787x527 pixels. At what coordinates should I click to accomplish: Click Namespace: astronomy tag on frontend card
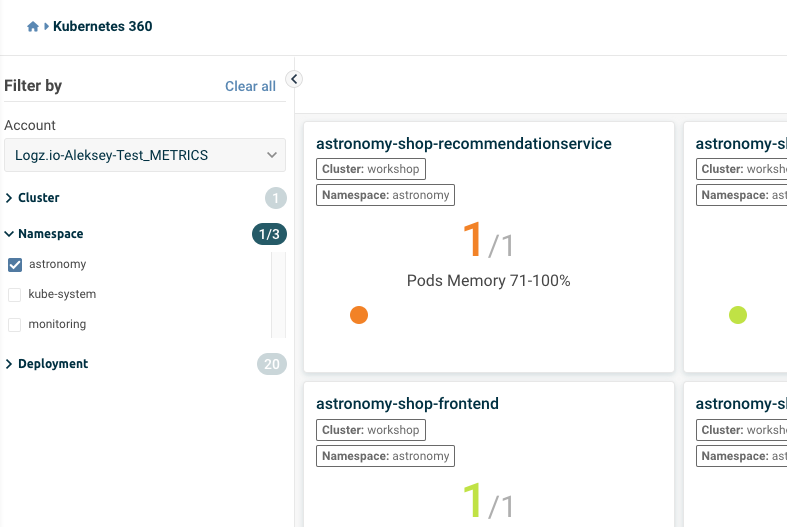click(385, 456)
